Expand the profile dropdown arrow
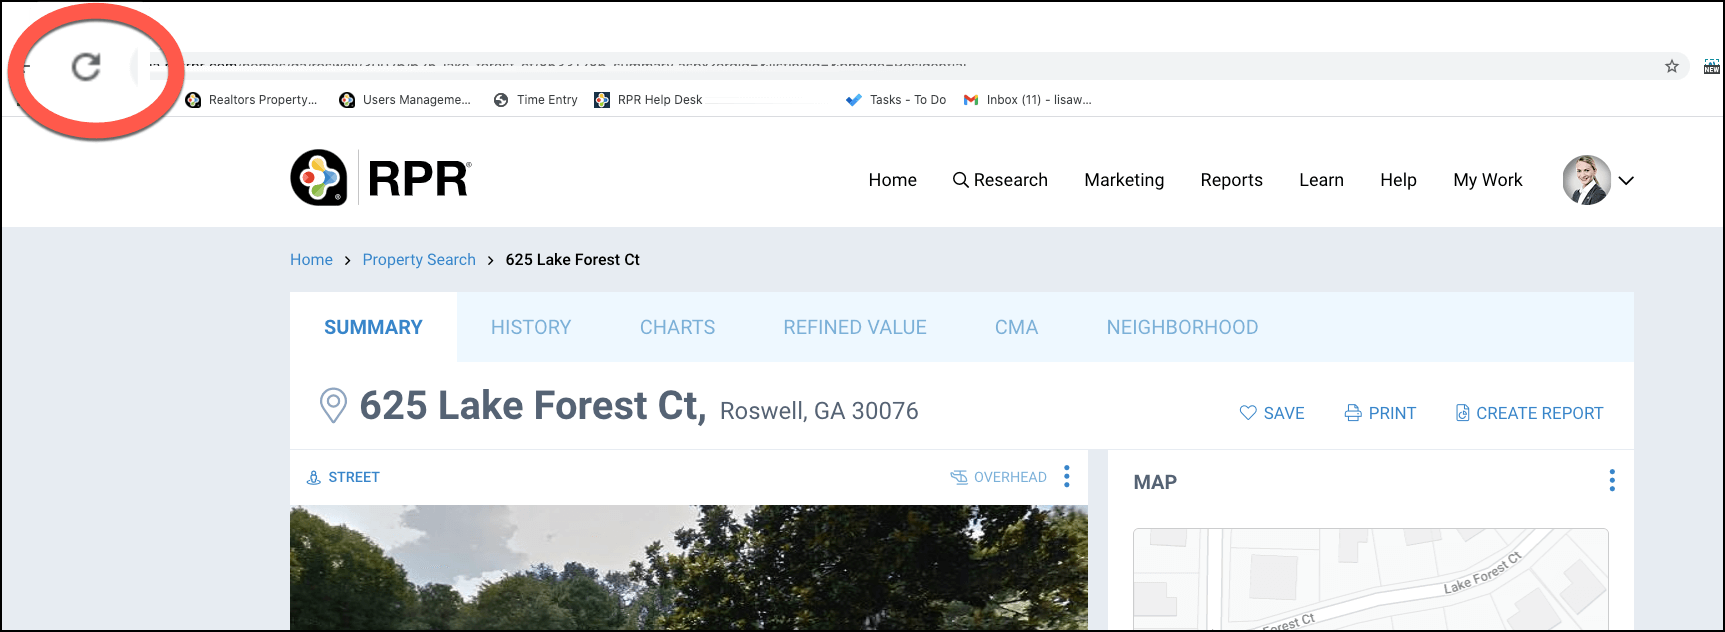This screenshot has width=1725, height=632. [1626, 181]
